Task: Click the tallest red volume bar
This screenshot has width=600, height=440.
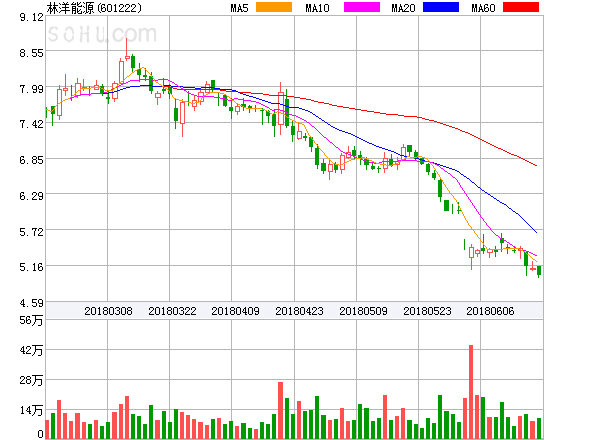Action: pyautogui.click(x=470, y=392)
